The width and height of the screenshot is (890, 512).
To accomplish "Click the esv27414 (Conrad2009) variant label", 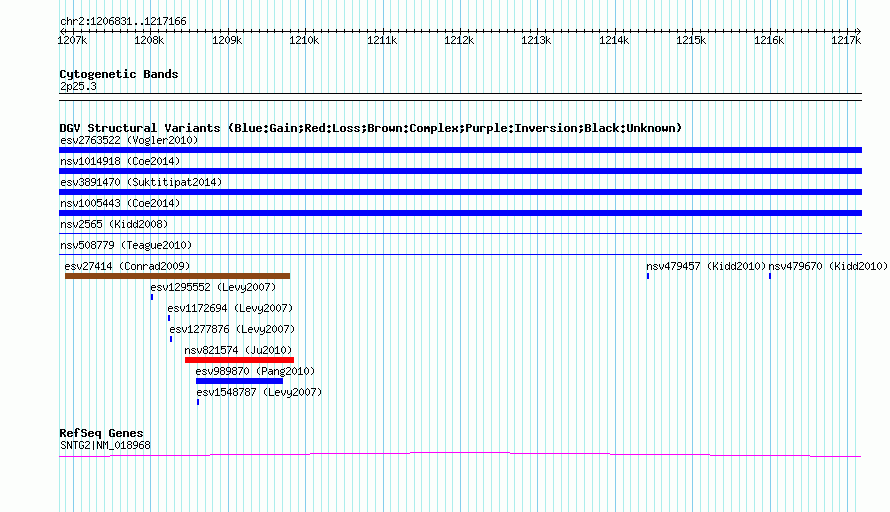I will pos(127,266).
